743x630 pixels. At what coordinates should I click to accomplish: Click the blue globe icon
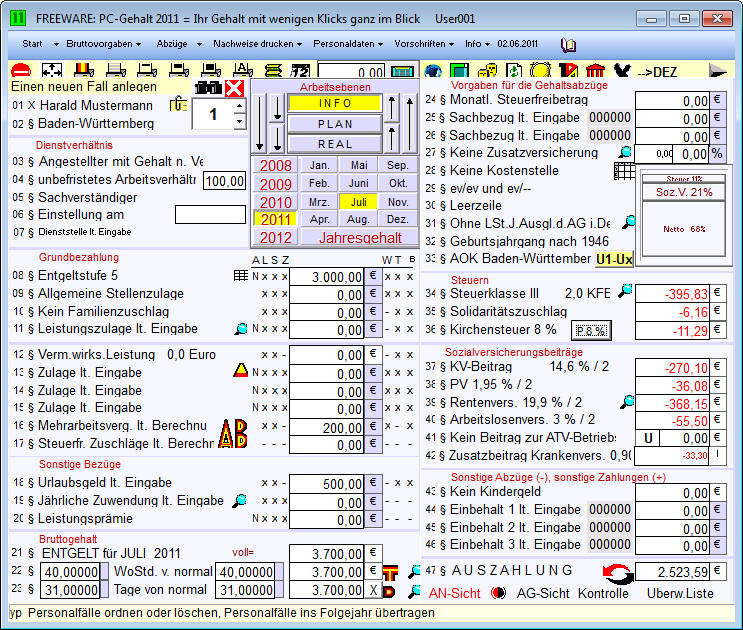click(x=433, y=71)
